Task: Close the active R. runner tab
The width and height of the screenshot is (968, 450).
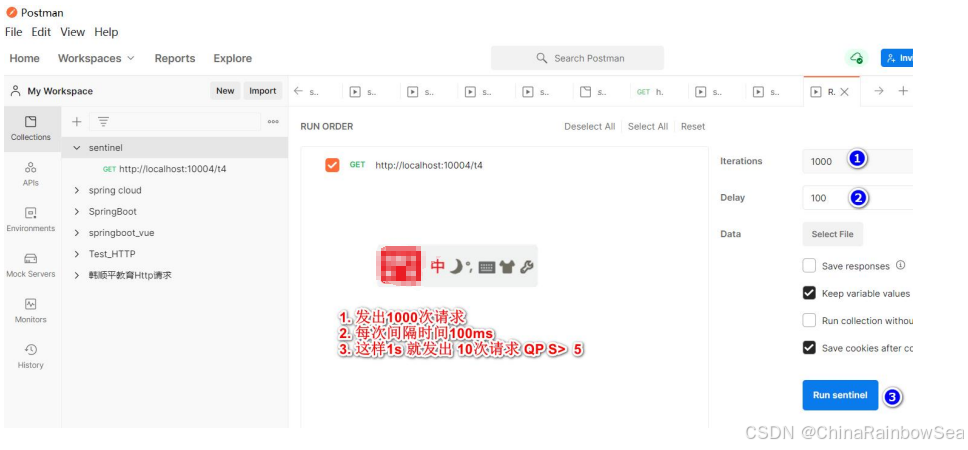Action: click(x=845, y=91)
